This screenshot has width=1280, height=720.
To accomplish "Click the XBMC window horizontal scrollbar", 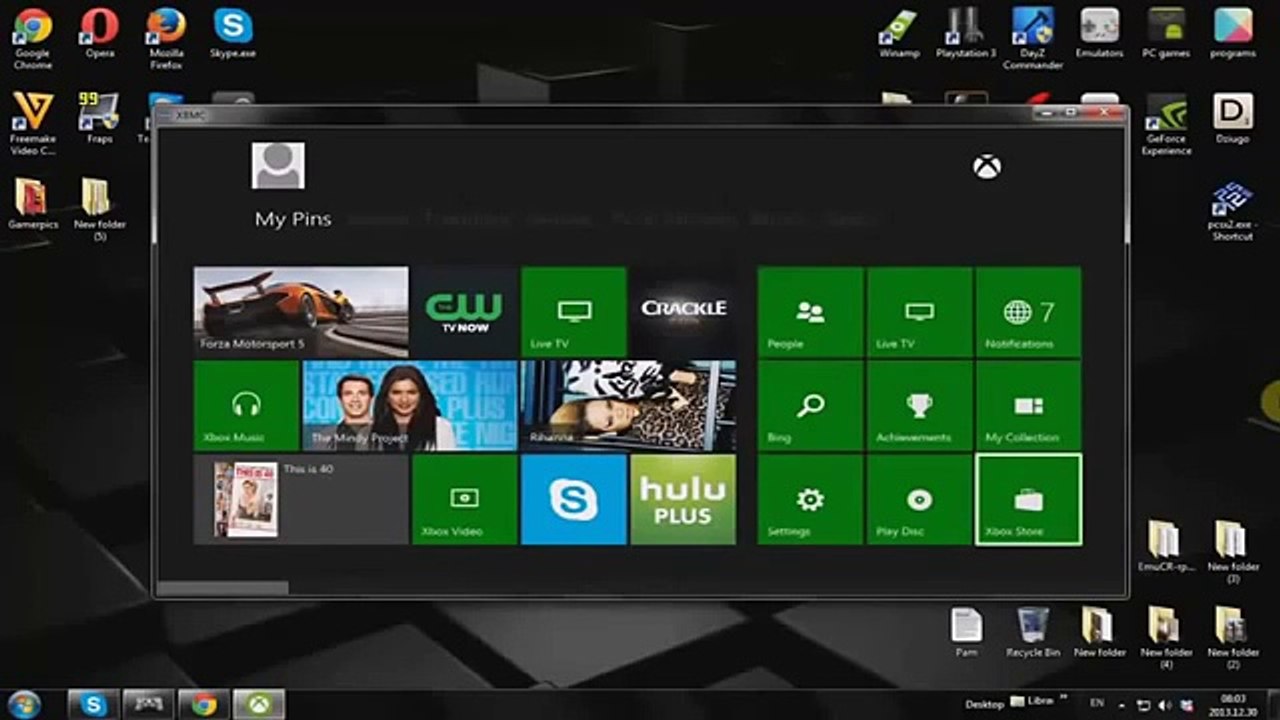I will 223,588.
